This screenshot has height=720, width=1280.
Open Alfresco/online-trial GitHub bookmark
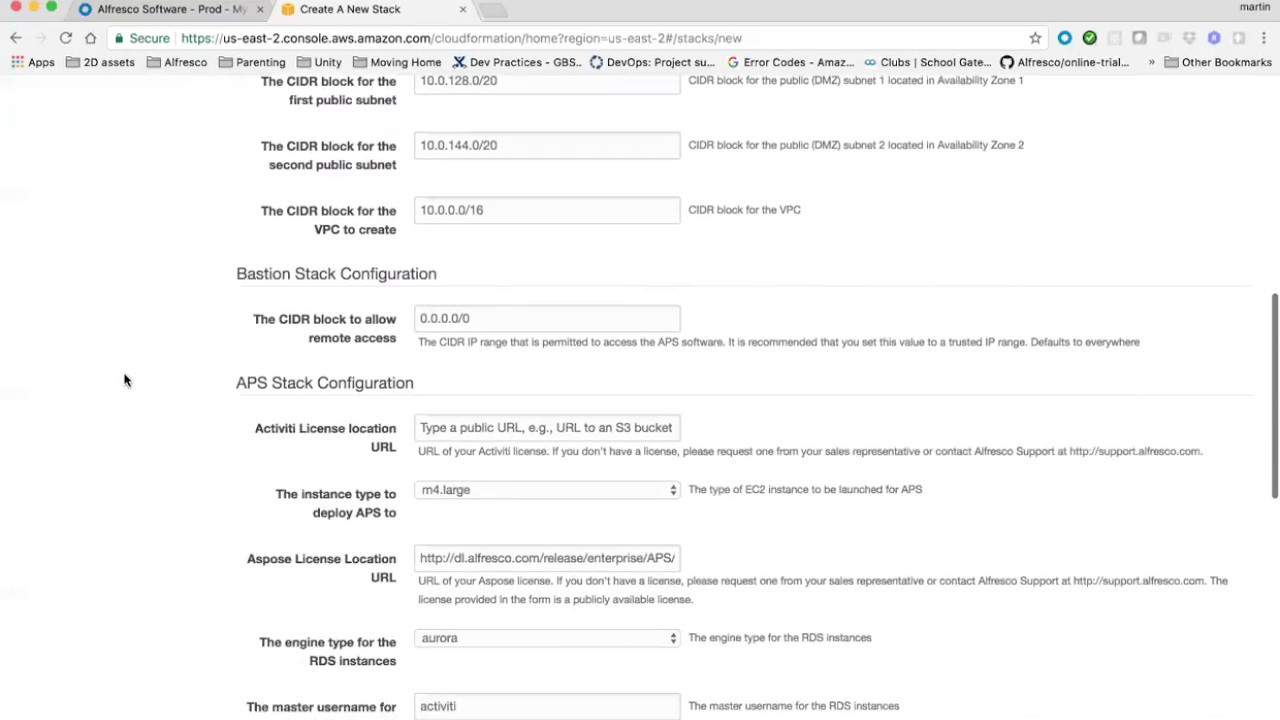click(x=1064, y=62)
